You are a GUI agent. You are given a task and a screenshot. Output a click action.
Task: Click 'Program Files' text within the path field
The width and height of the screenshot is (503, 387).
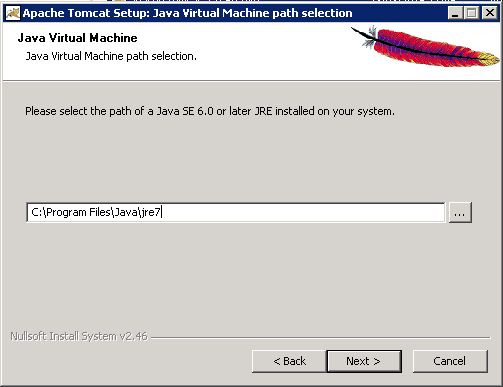coord(78,212)
